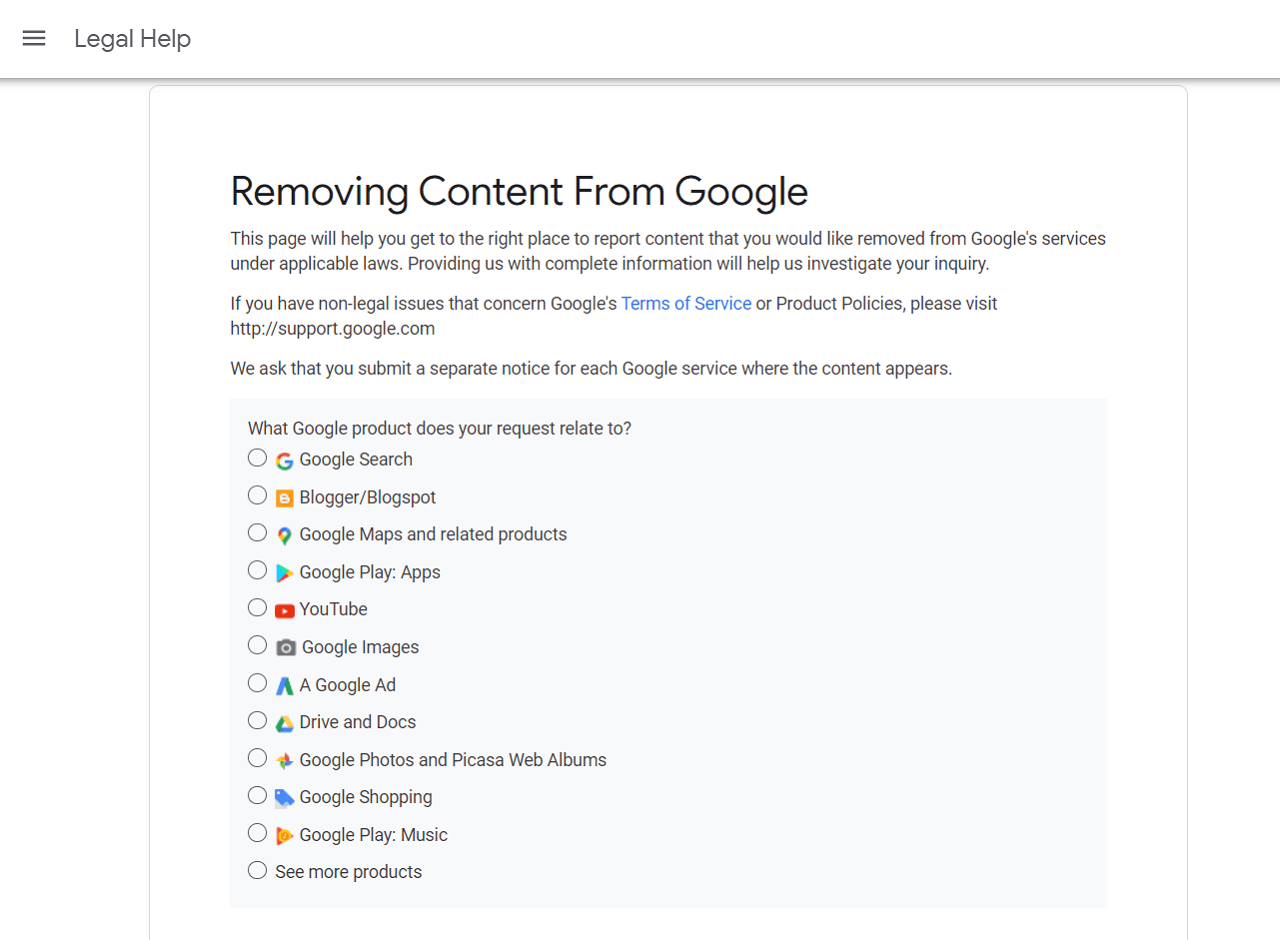Select the A Google Ad radio button
The height and width of the screenshot is (940, 1280).
pyautogui.click(x=258, y=683)
